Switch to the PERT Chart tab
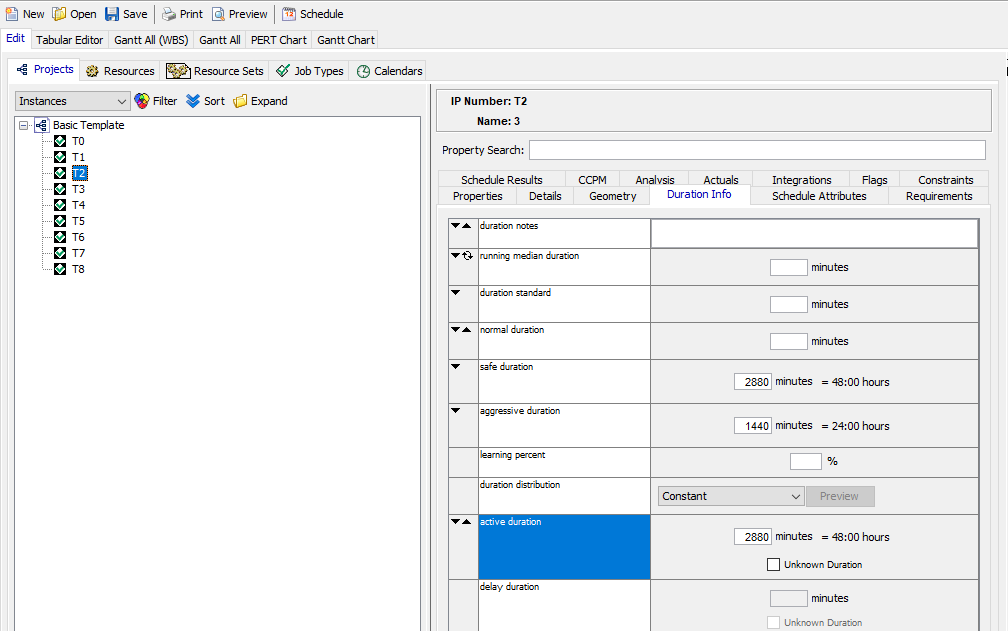Screen dimensions: 1008x631 [279, 40]
